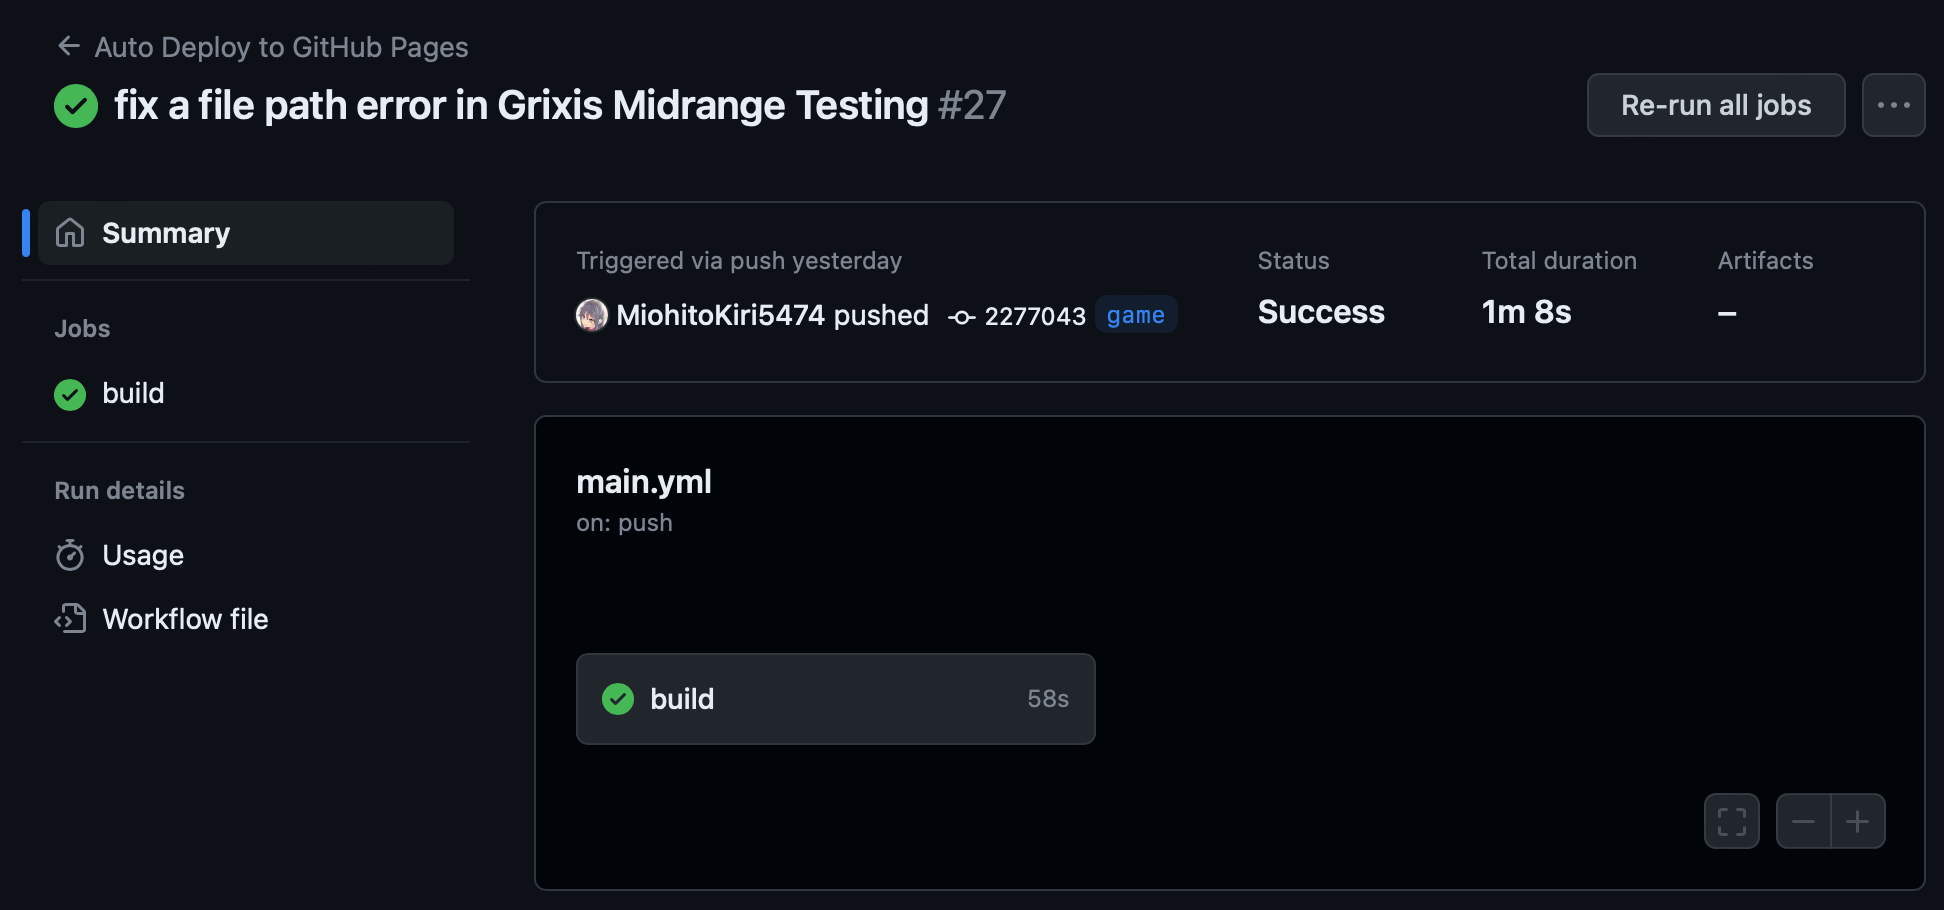Open the Usage run details page
The width and height of the screenshot is (1944, 910).
(143, 555)
